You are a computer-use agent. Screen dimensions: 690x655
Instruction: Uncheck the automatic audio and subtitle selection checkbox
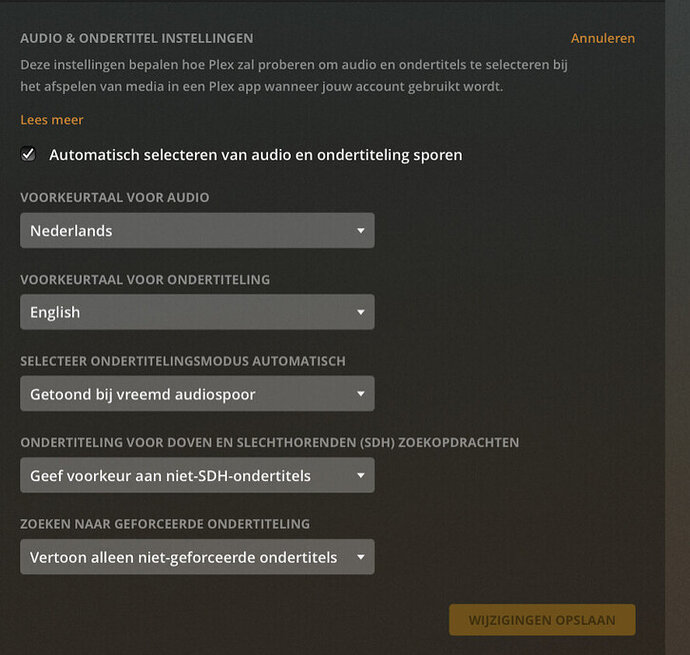[29, 155]
